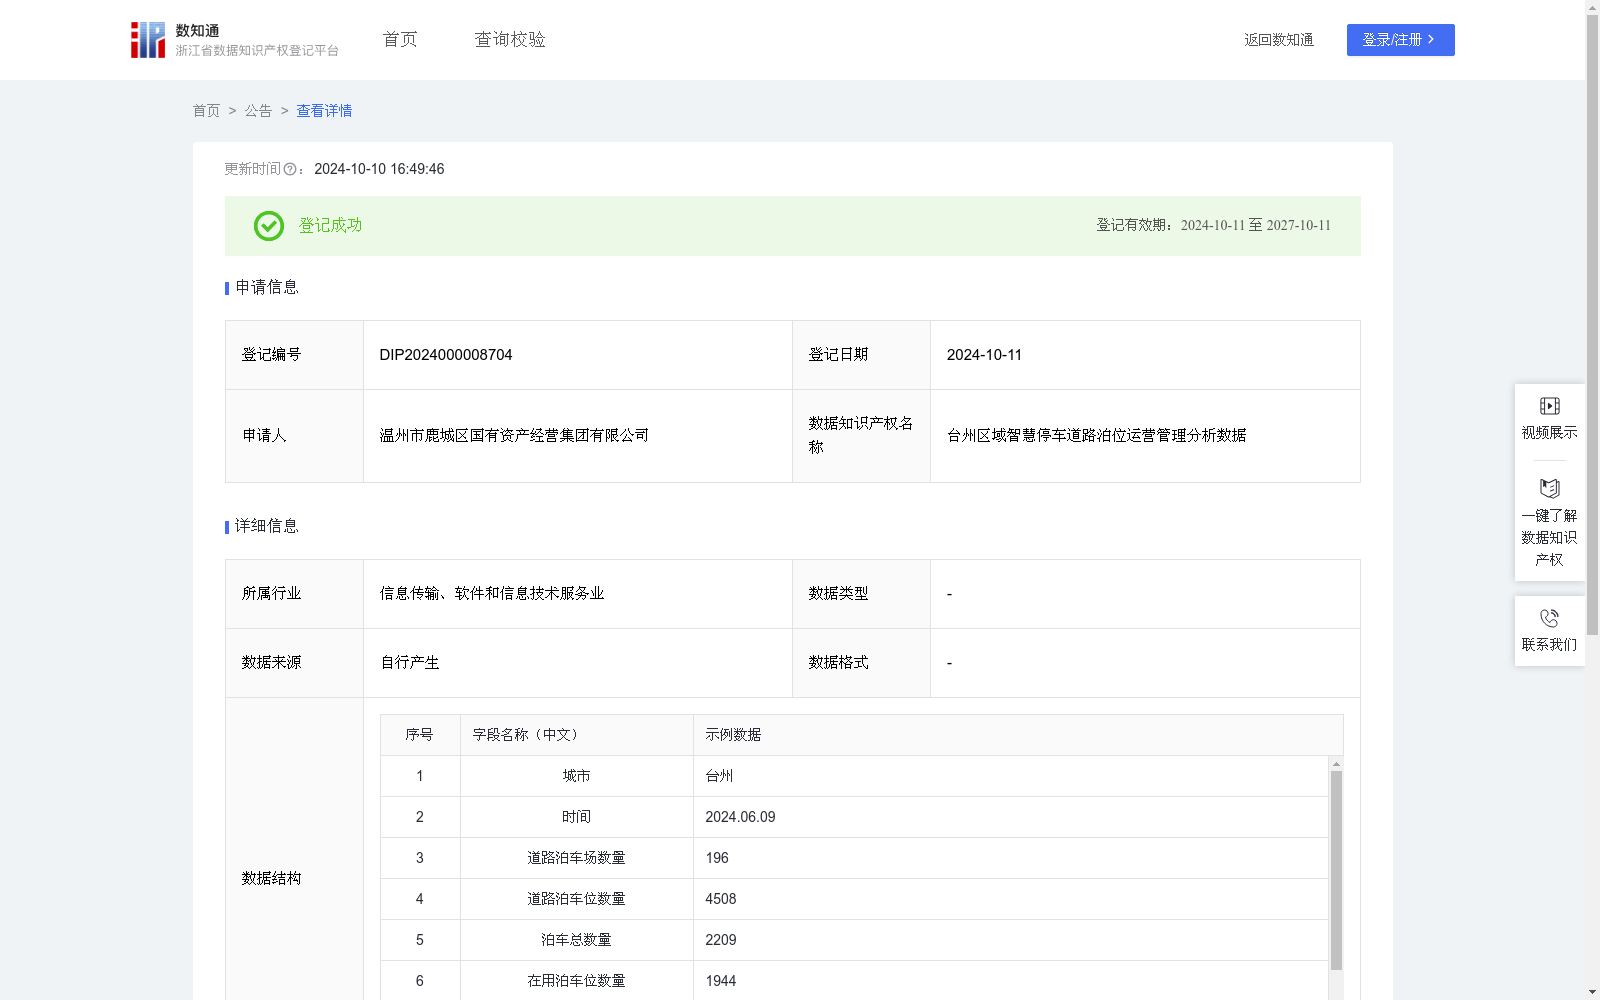Click the 道路泊车位数量 field row
1600x1000 pixels.
click(577, 899)
